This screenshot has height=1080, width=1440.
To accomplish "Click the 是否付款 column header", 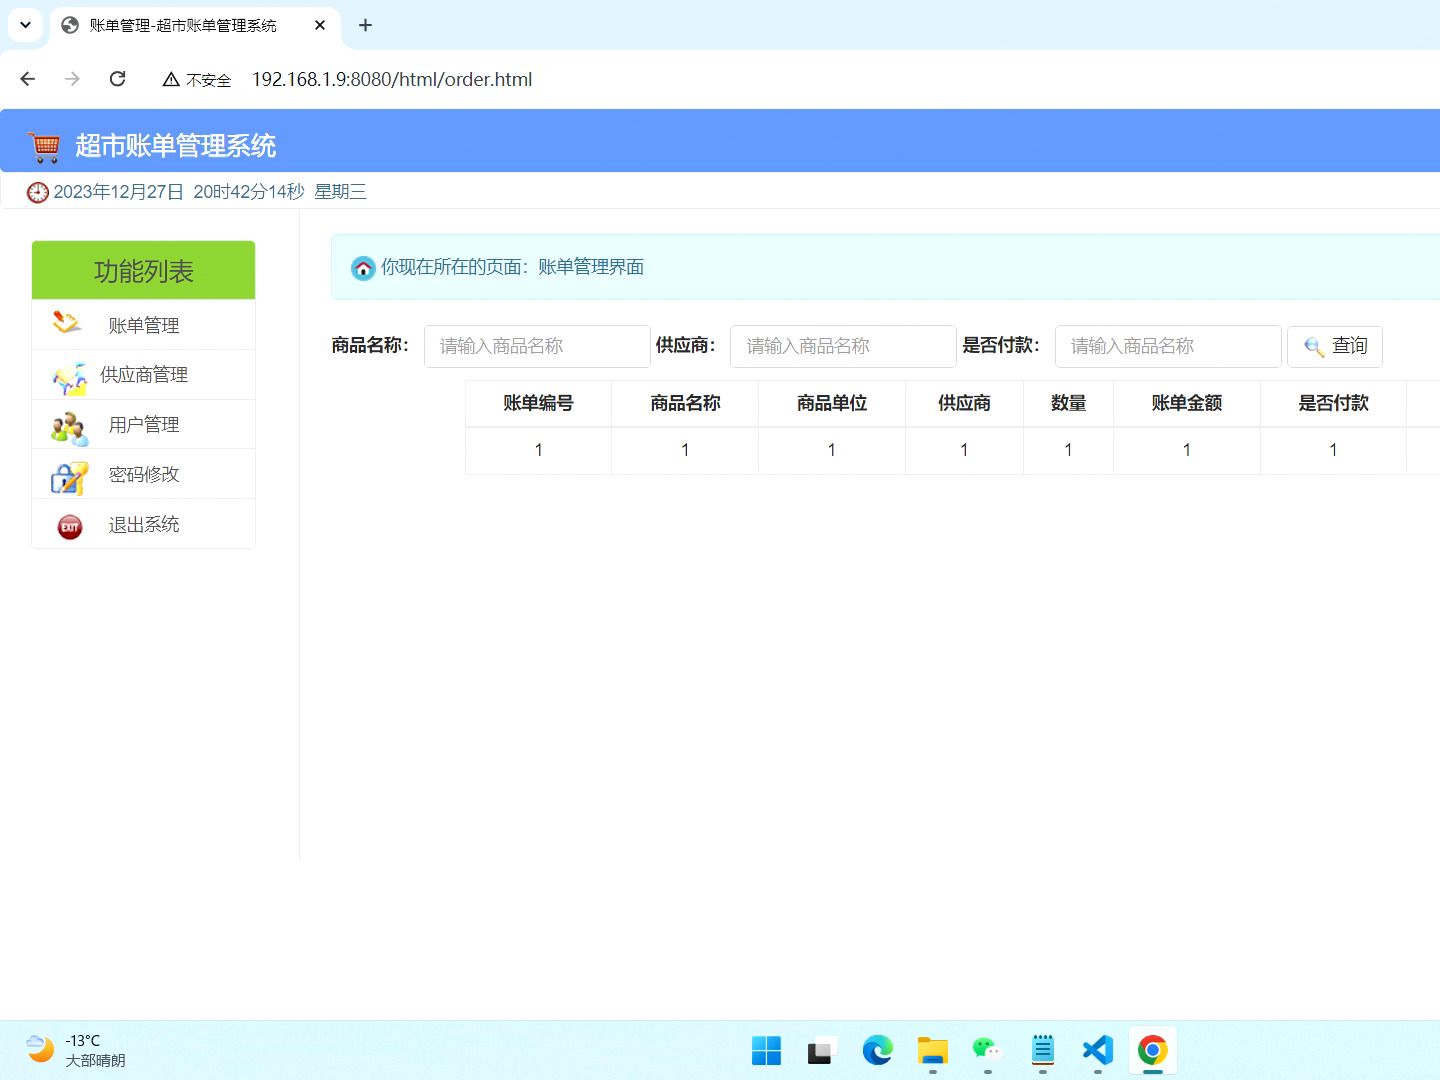I will coord(1333,403).
